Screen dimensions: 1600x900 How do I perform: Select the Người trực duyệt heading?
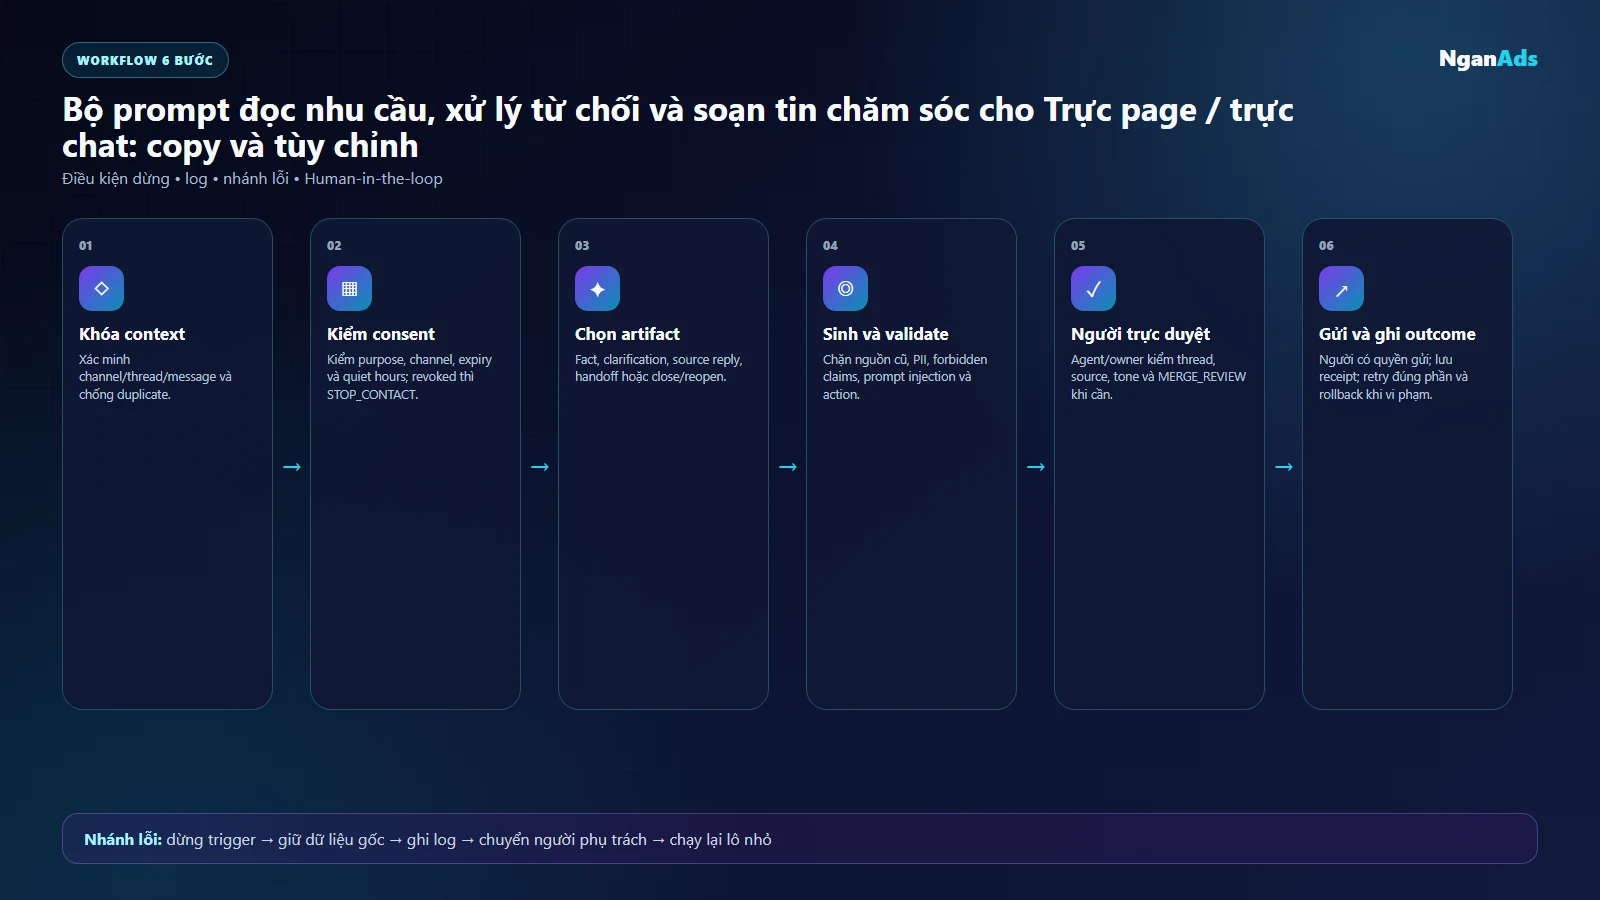pyautogui.click(x=1140, y=334)
